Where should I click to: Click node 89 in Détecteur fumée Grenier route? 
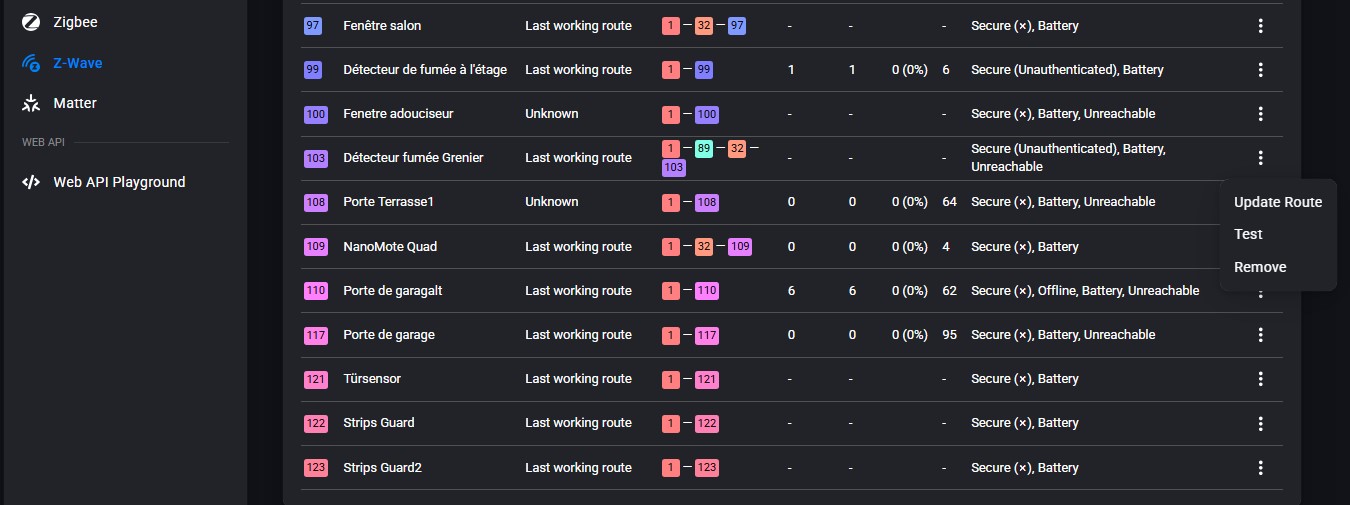pyautogui.click(x=704, y=149)
